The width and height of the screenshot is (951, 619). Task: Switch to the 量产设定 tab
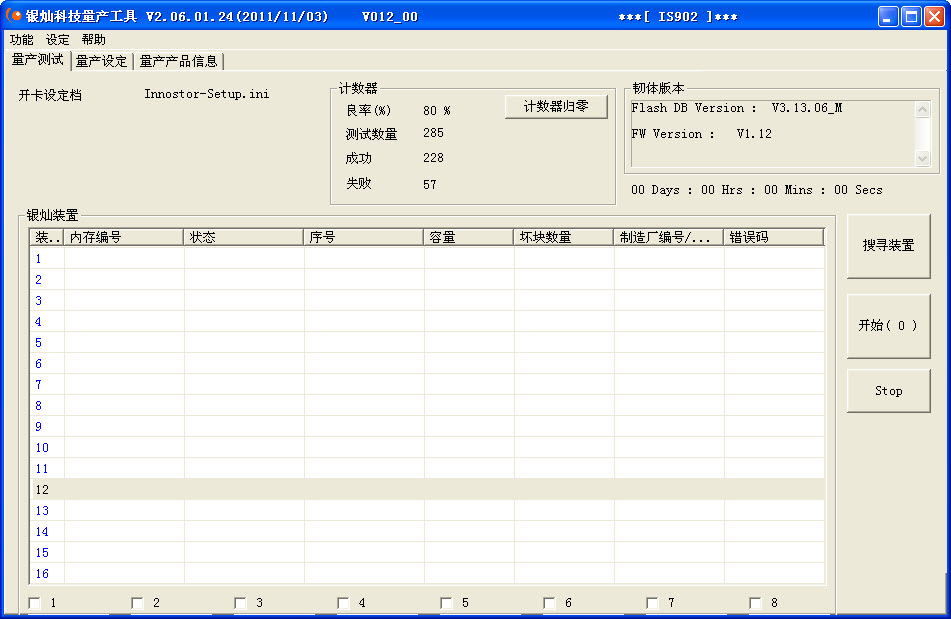pos(102,62)
